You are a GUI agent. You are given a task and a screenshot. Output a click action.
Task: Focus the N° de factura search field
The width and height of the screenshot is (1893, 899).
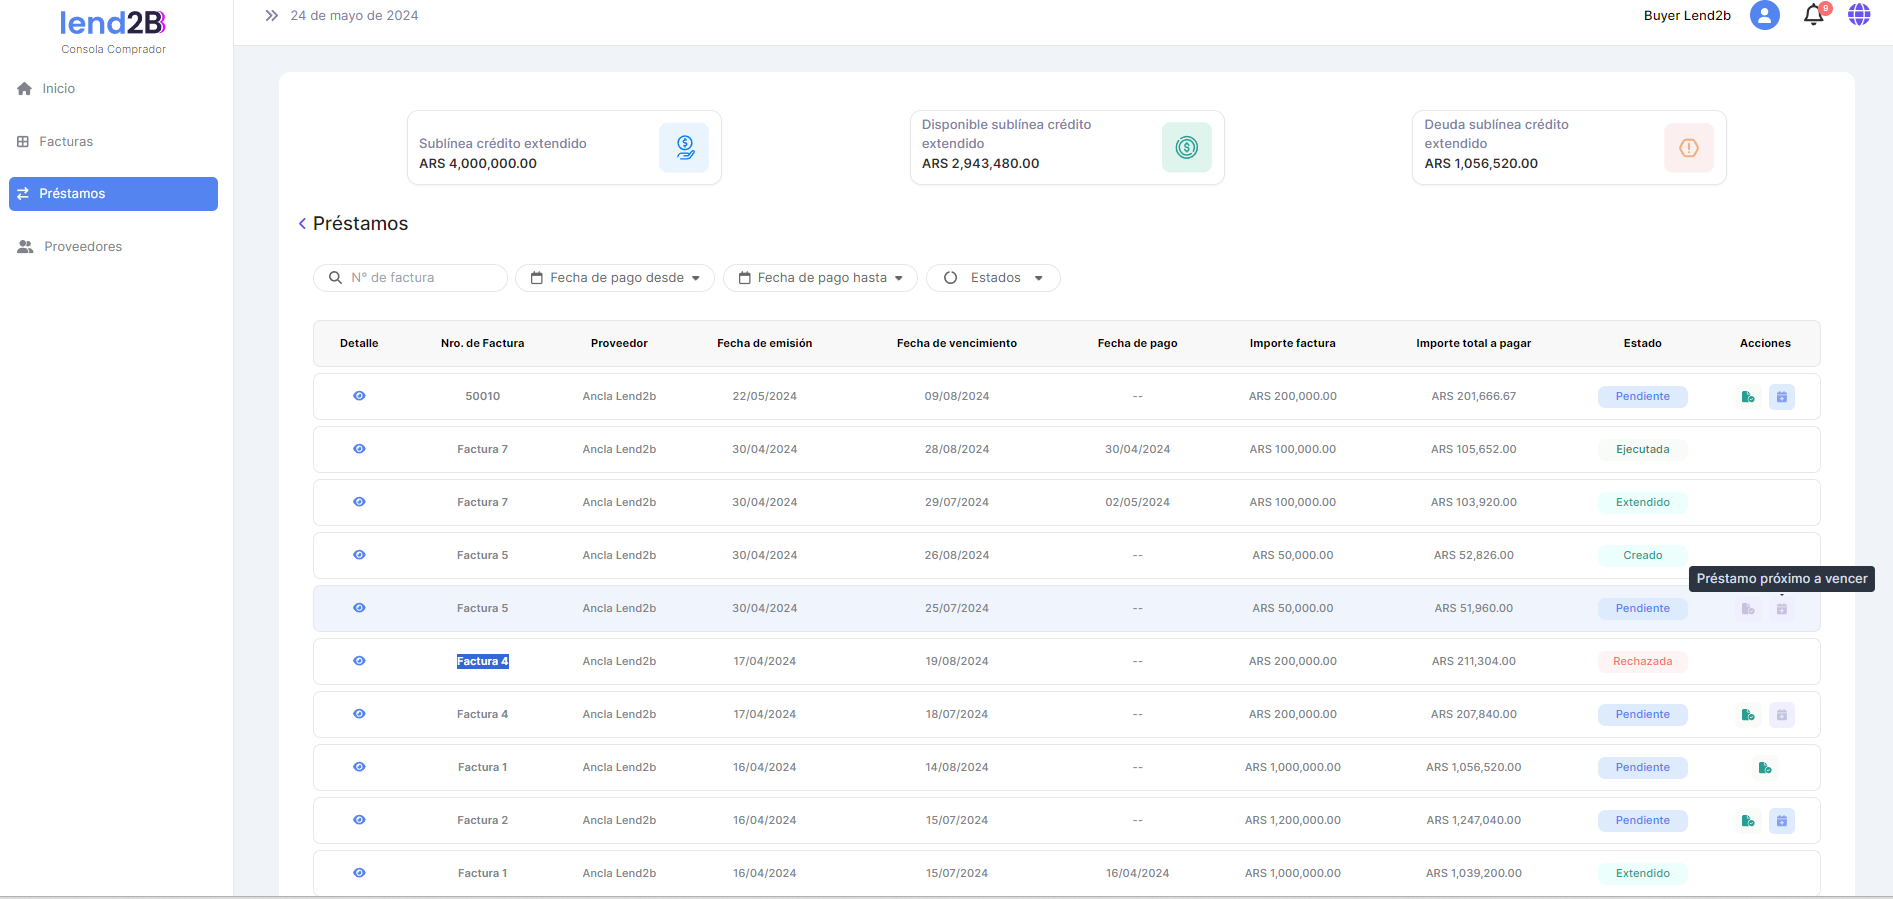420,278
